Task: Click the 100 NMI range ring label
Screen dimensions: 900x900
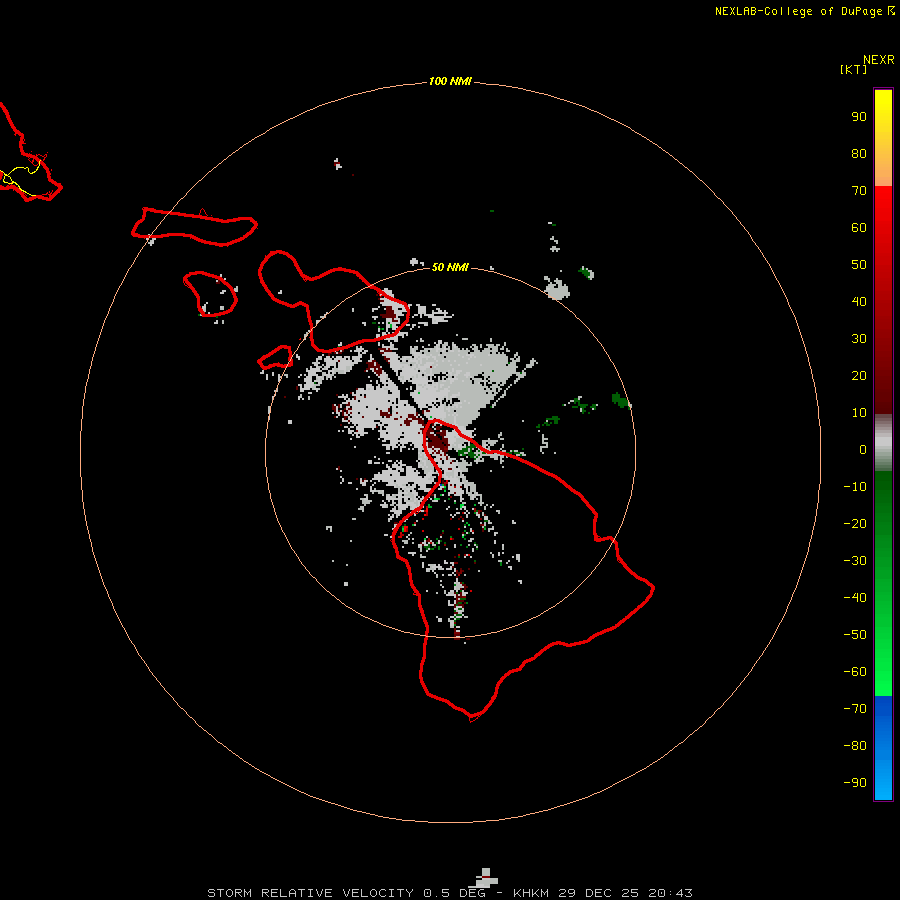Action: pyautogui.click(x=450, y=81)
